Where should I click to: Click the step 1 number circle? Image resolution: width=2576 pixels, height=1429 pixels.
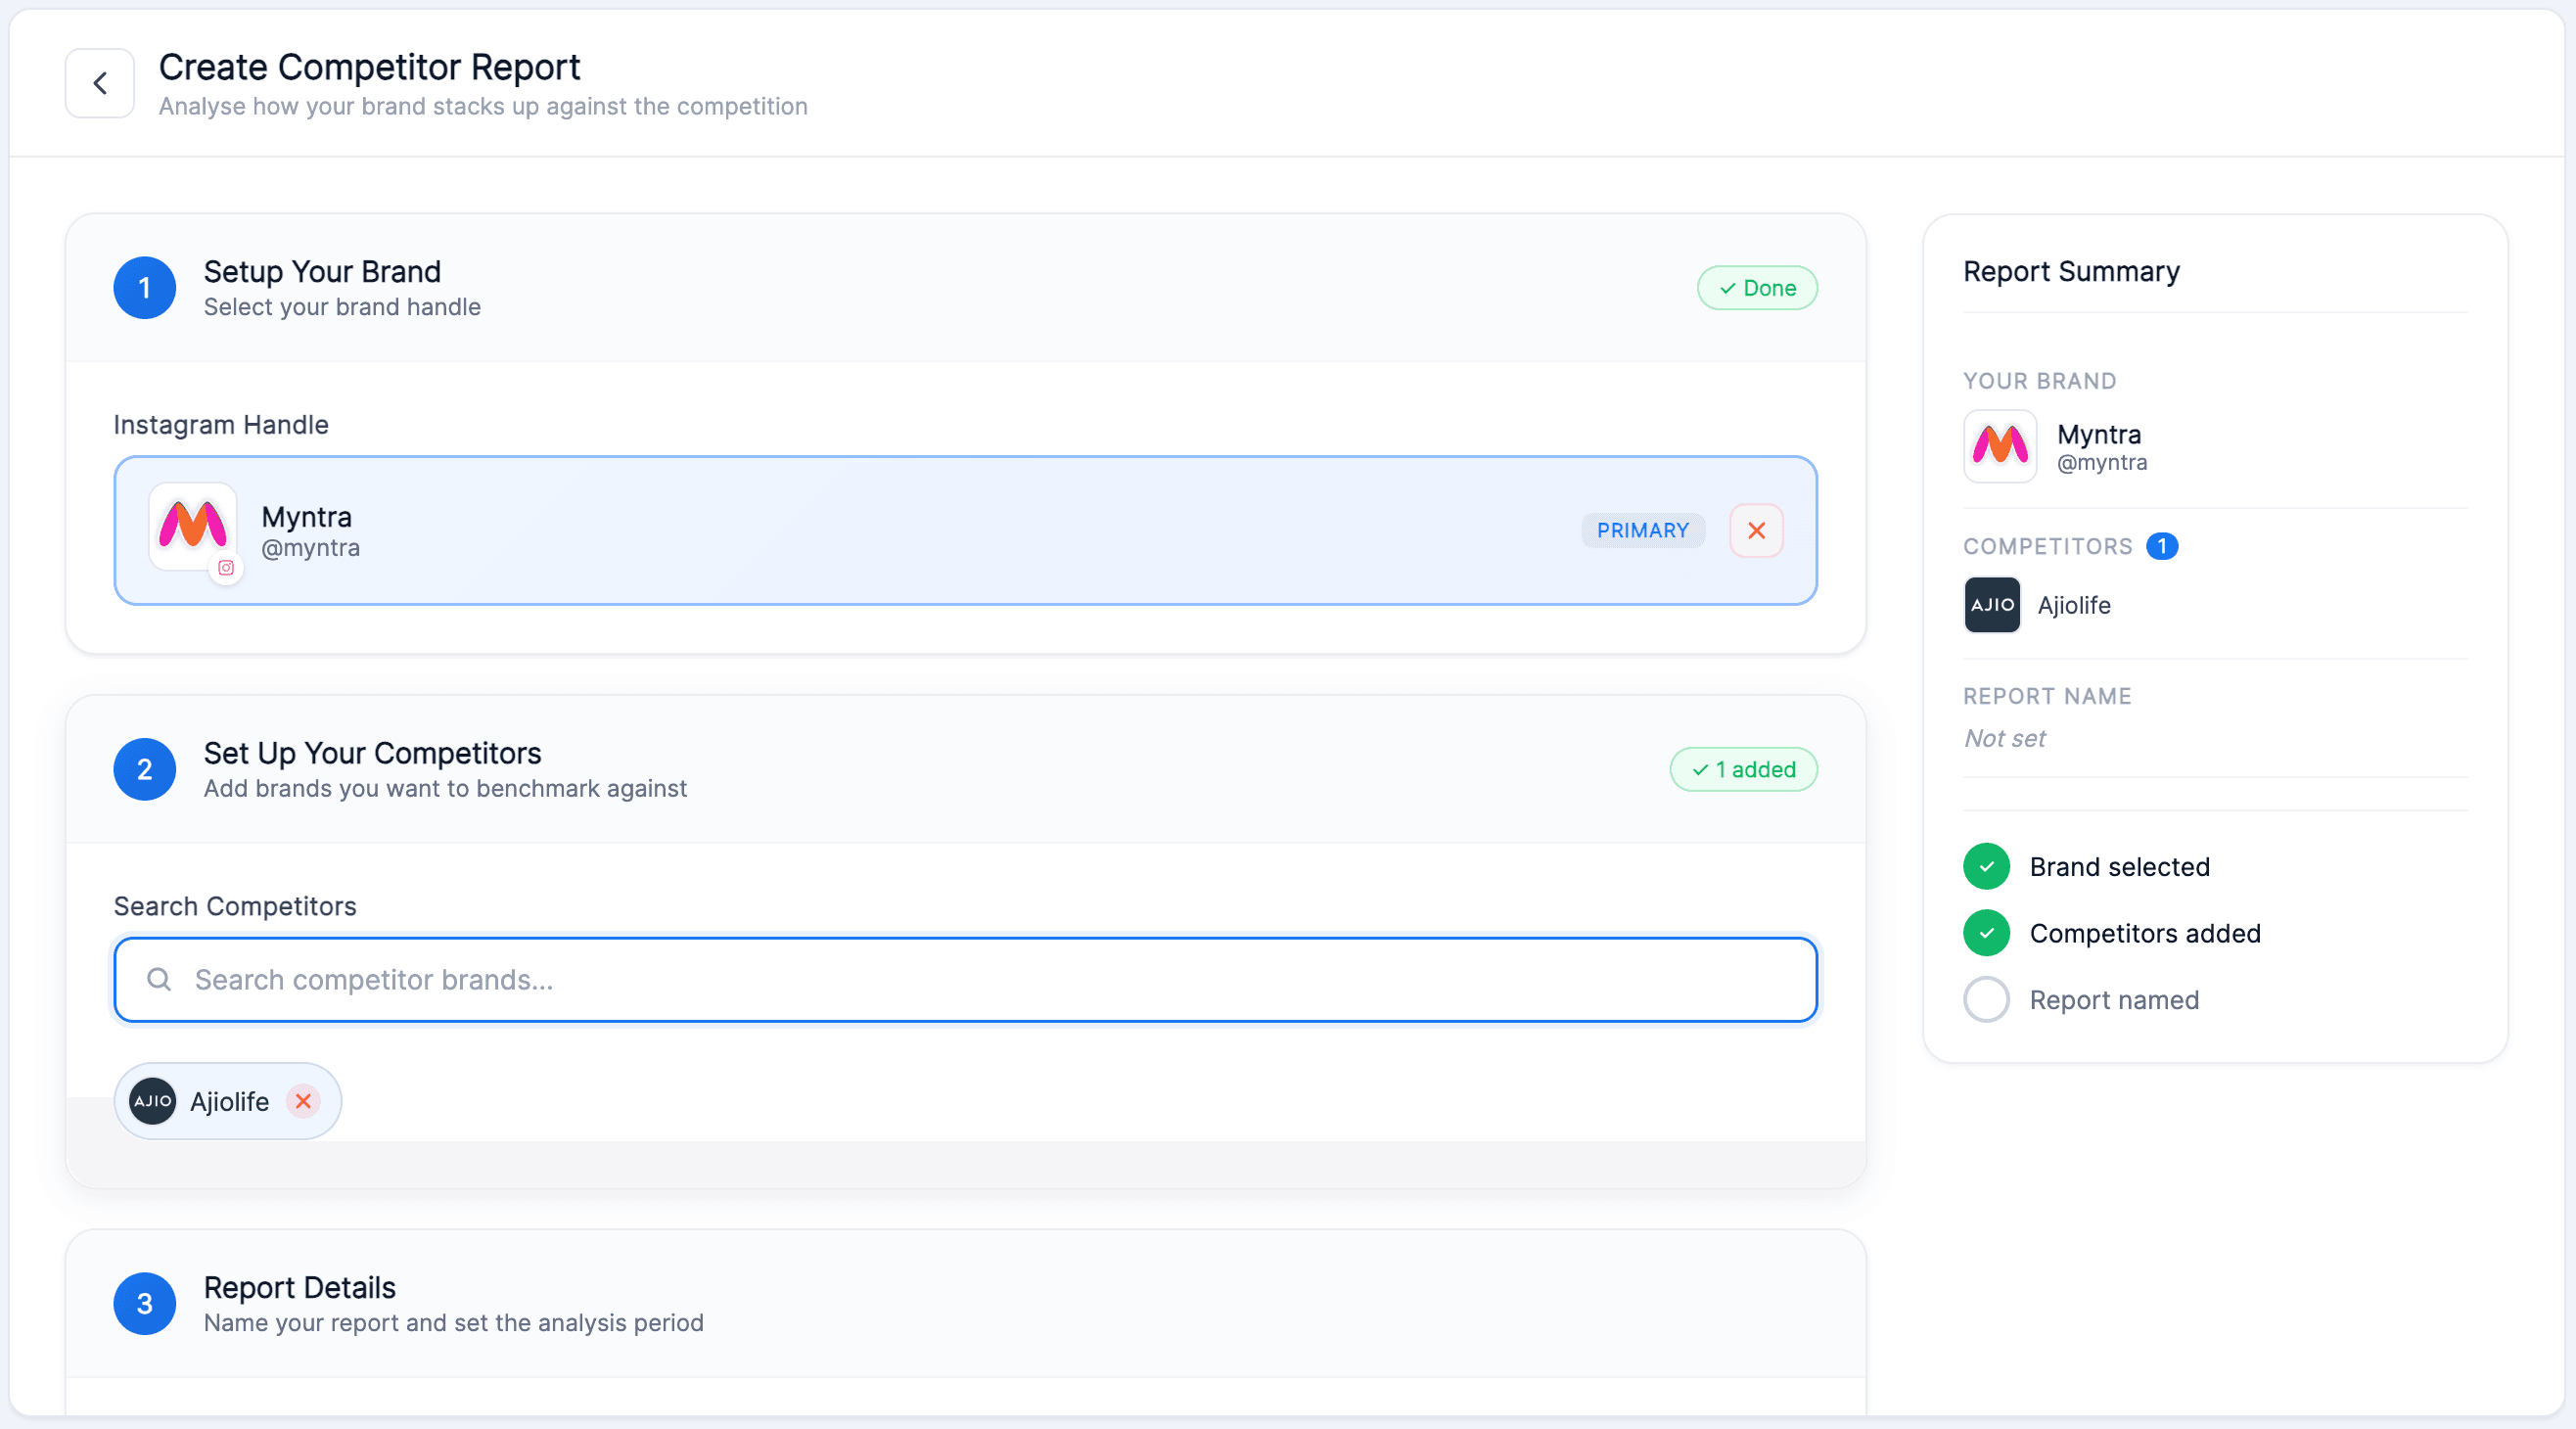click(145, 288)
